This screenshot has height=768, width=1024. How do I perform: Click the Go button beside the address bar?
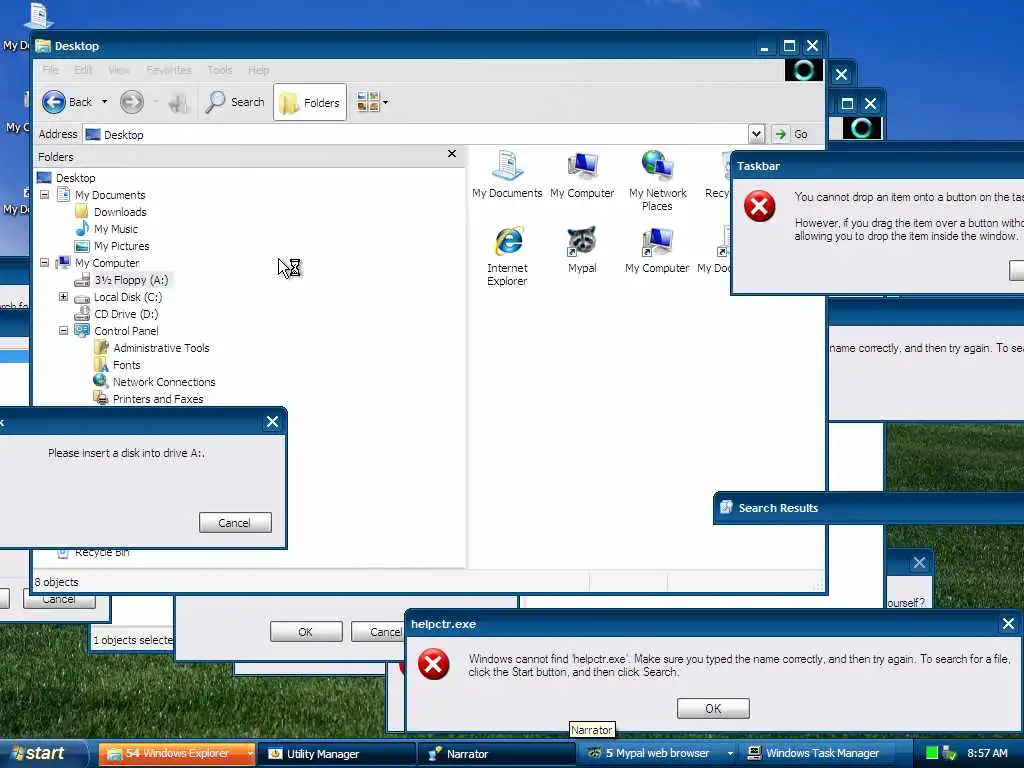tap(791, 134)
